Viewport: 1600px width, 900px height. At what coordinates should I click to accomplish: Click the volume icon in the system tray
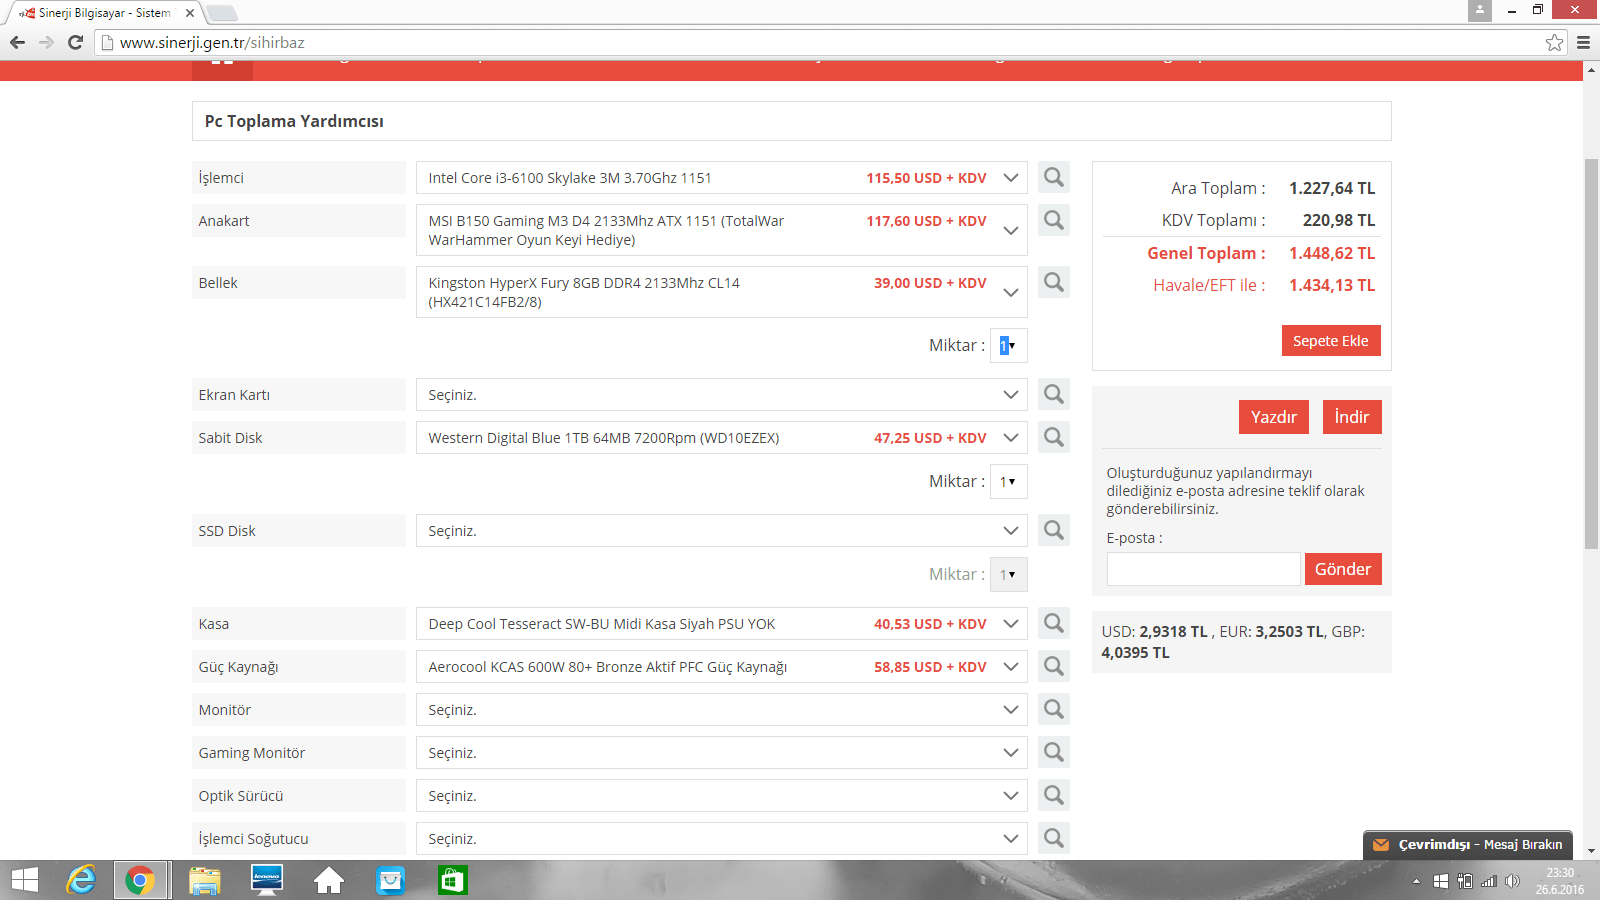(1512, 881)
